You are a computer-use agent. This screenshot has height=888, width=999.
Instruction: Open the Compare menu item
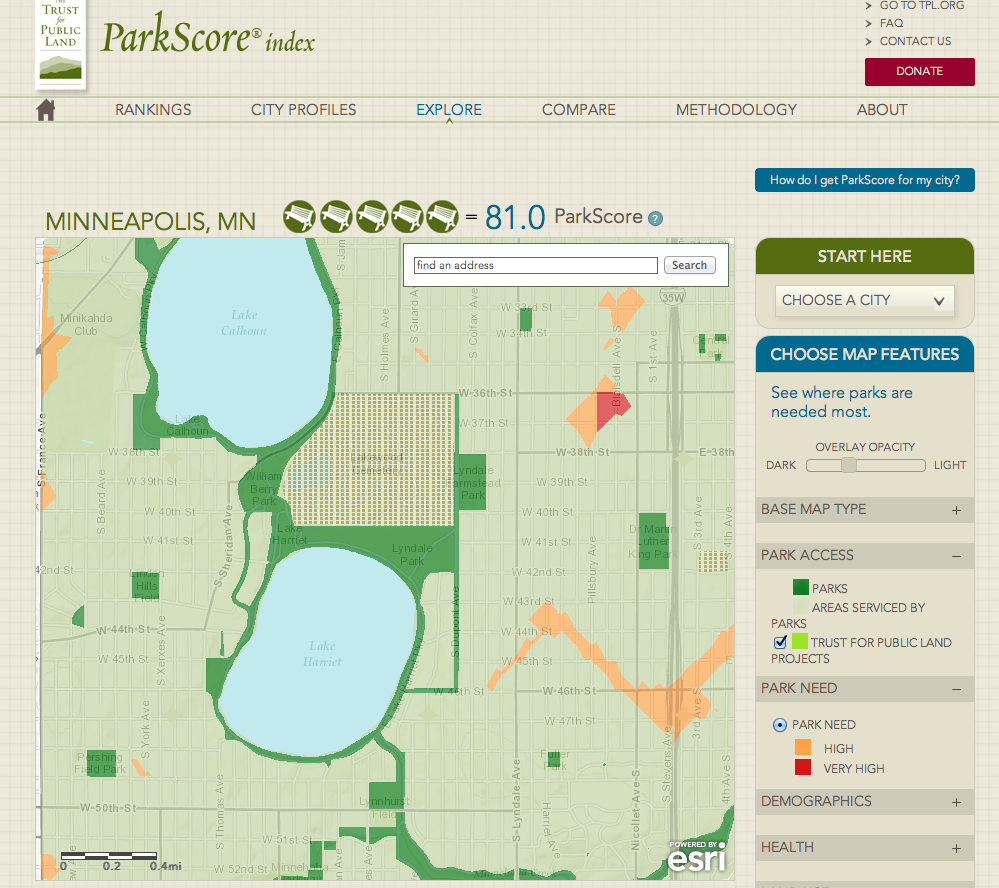tap(579, 110)
